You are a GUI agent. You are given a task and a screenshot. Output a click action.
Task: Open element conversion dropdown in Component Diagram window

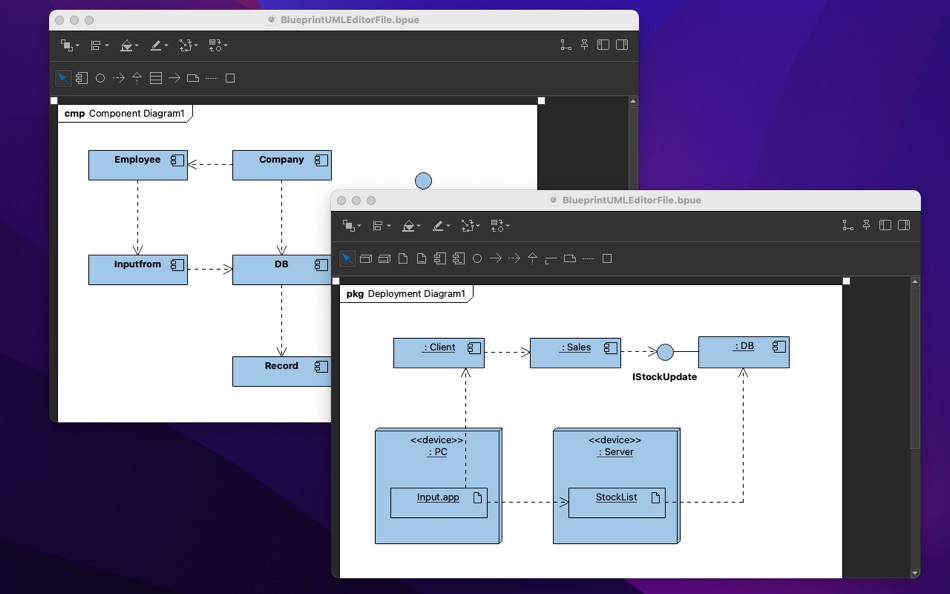pyautogui.click(x=218, y=45)
